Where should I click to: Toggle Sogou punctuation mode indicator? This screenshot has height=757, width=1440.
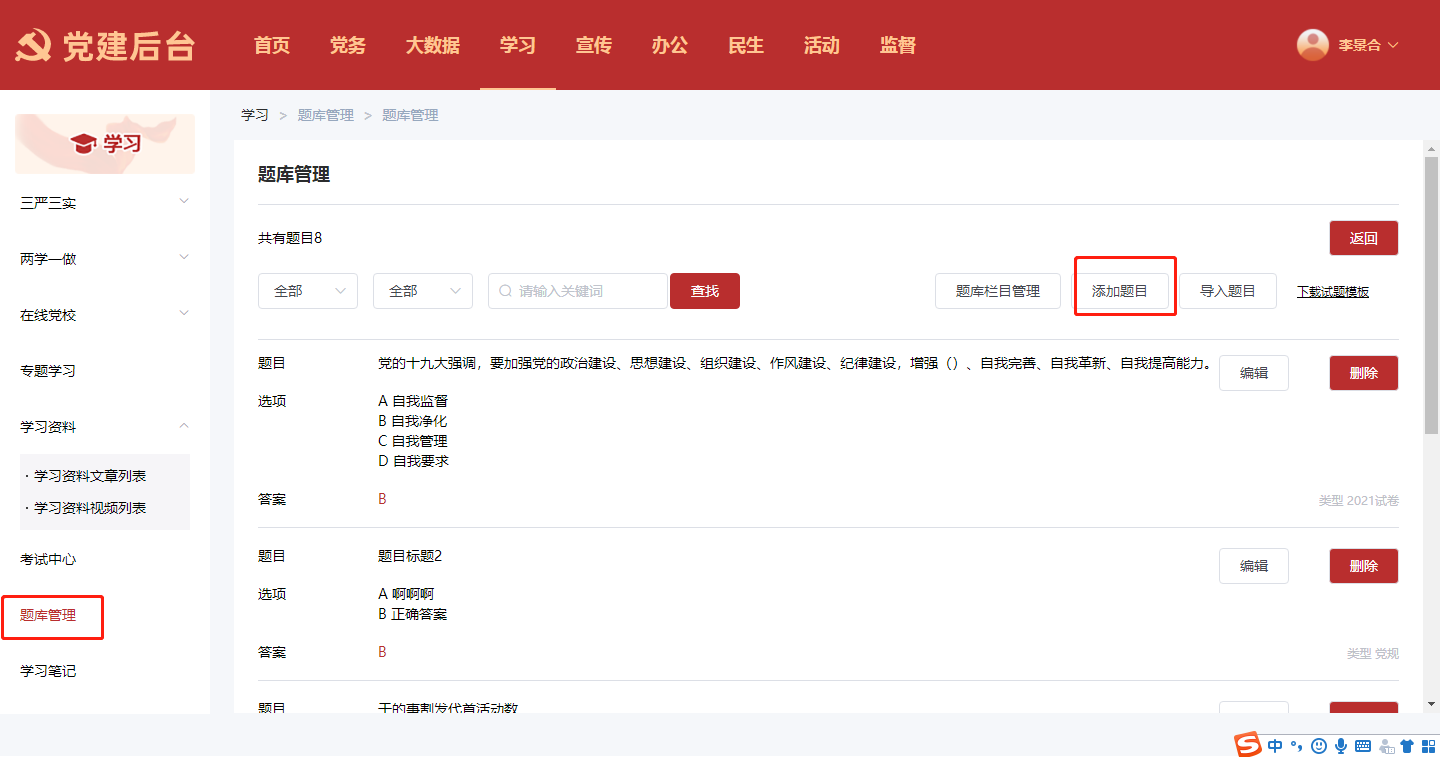pyautogui.click(x=1297, y=745)
